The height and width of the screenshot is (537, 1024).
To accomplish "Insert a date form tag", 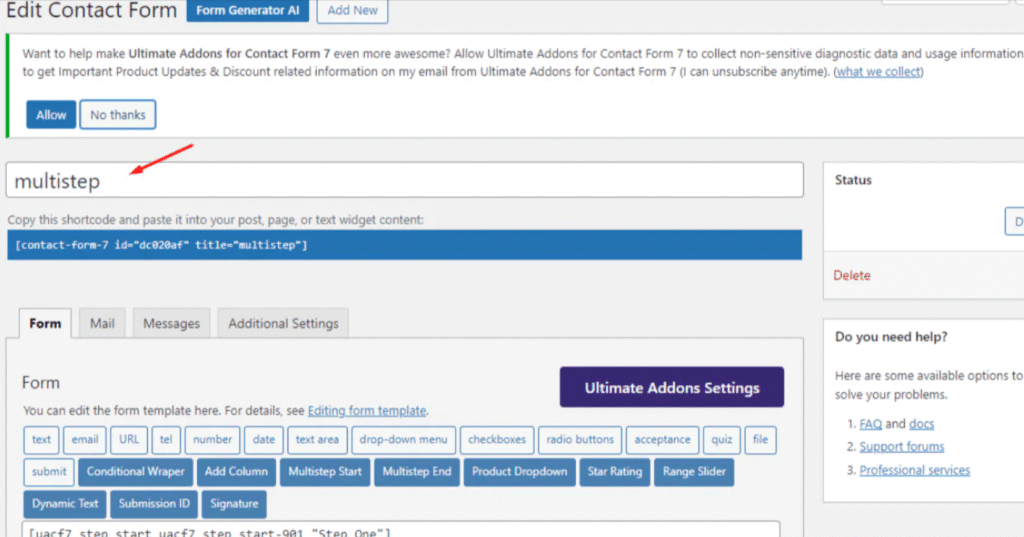I will (264, 440).
